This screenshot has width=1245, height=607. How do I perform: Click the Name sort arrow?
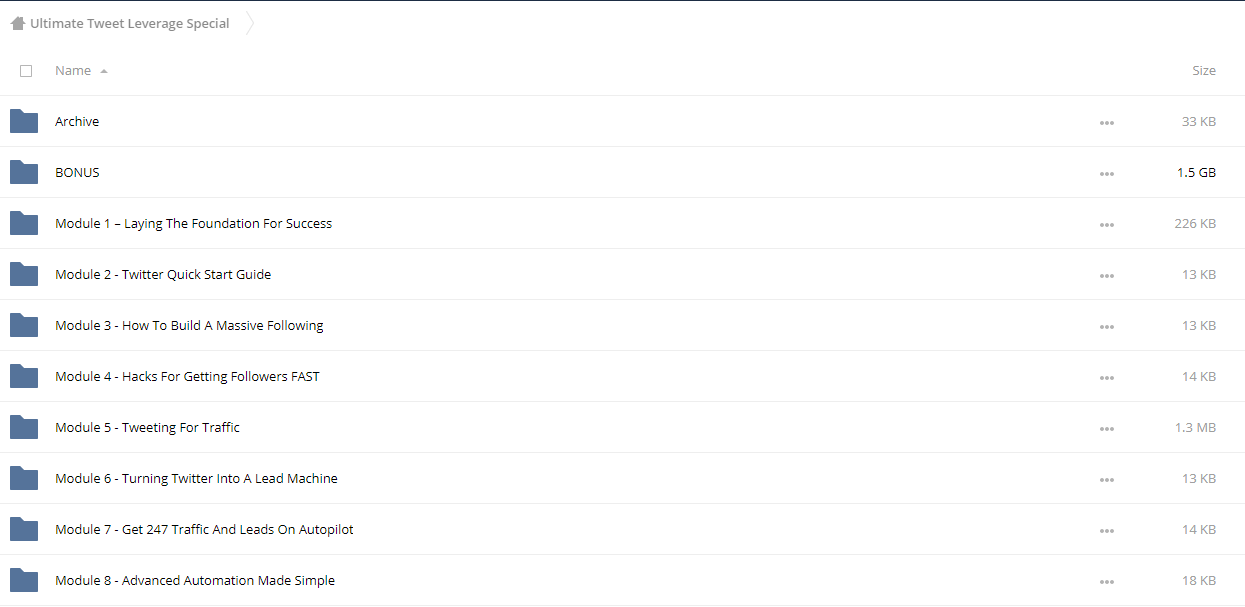(x=104, y=71)
